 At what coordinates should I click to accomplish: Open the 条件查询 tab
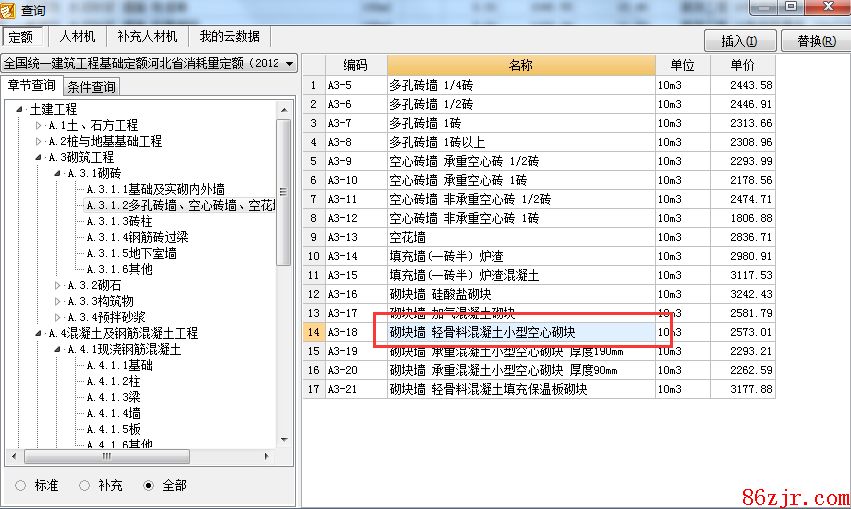[x=92, y=87]
